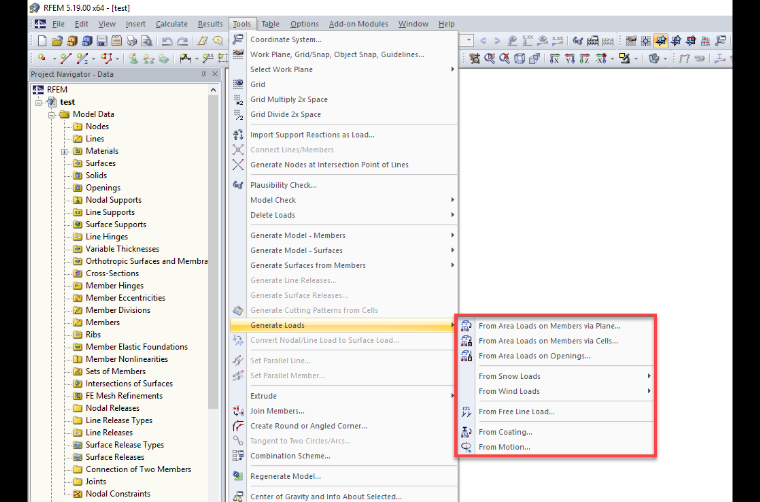The width and height of the screenshot is (760, 502).
Task: Open the Calculate menu
Action: [x=172, y=24]
